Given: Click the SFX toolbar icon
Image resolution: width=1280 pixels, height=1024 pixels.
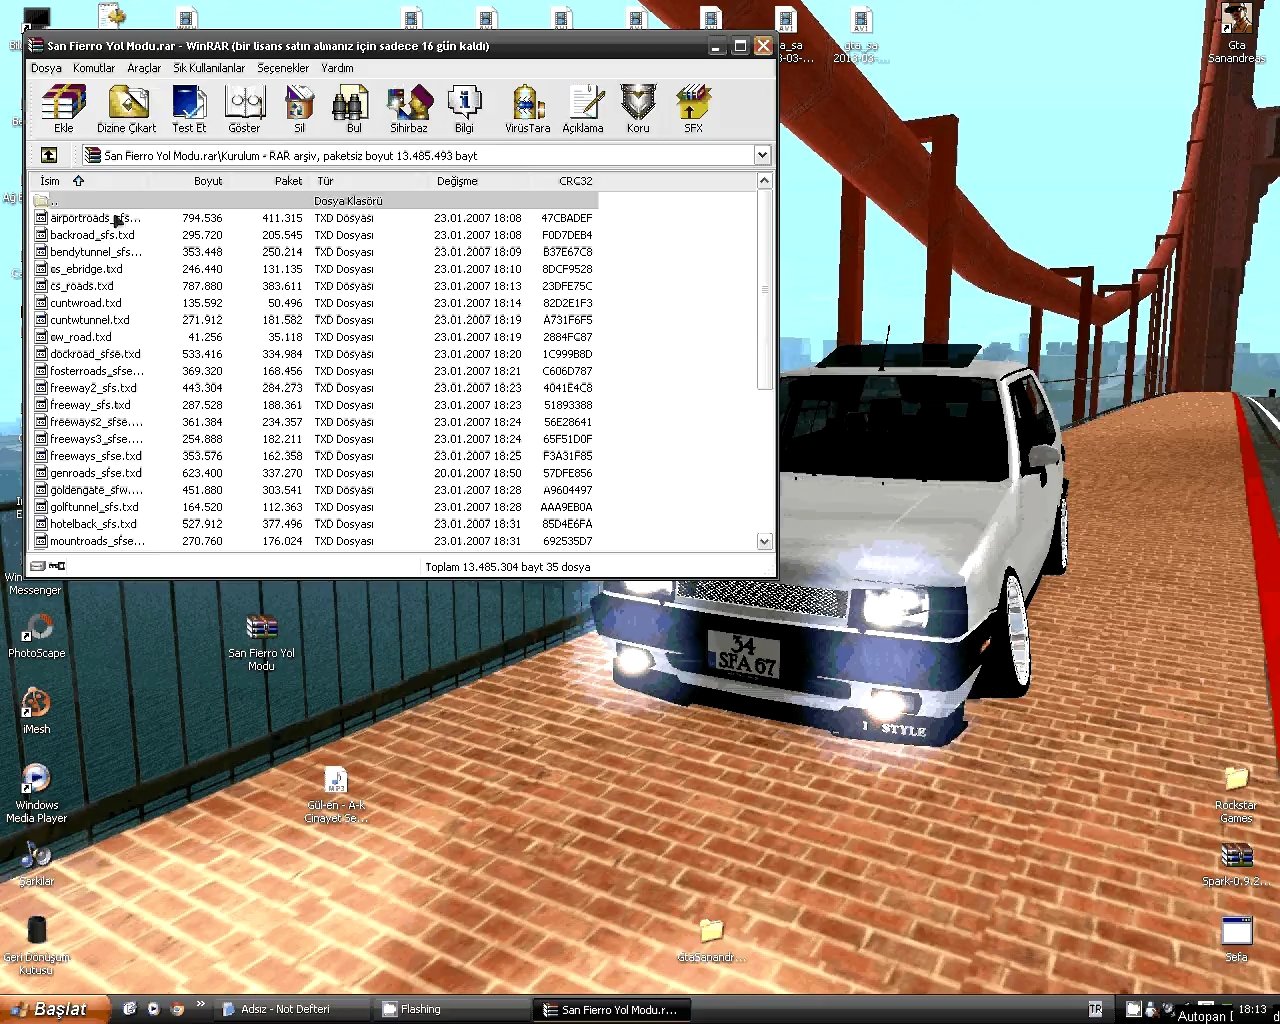Looking at the screenshot, I should pyautogui.click(x=693, y=109).
